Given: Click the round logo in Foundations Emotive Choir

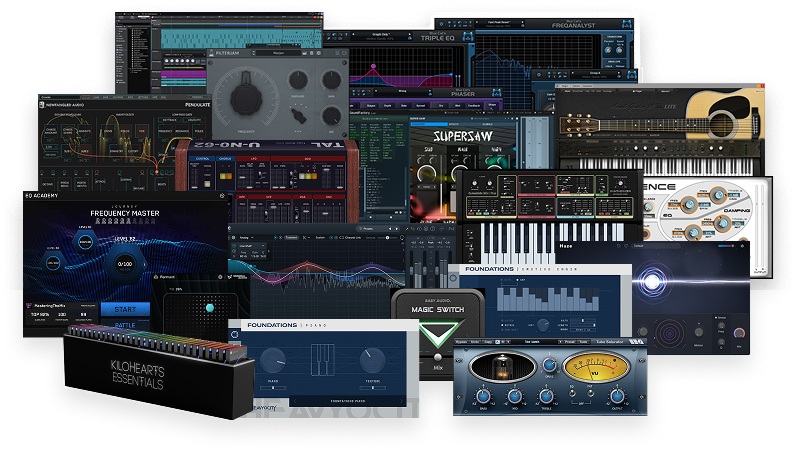Looking at the screenshot, I should pyautogui.click(x=453, y=278).
